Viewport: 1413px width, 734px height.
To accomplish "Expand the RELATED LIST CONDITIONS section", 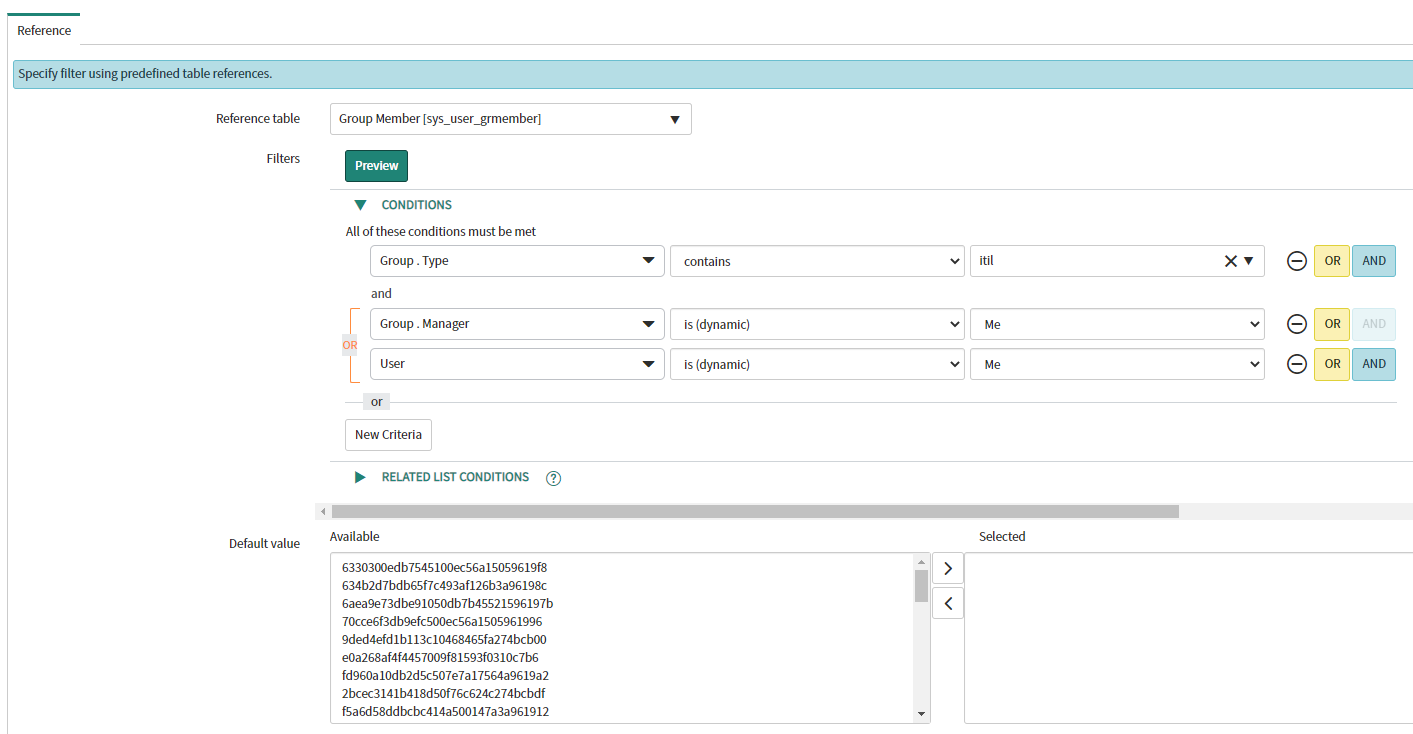I will click(x=360, y=477).
